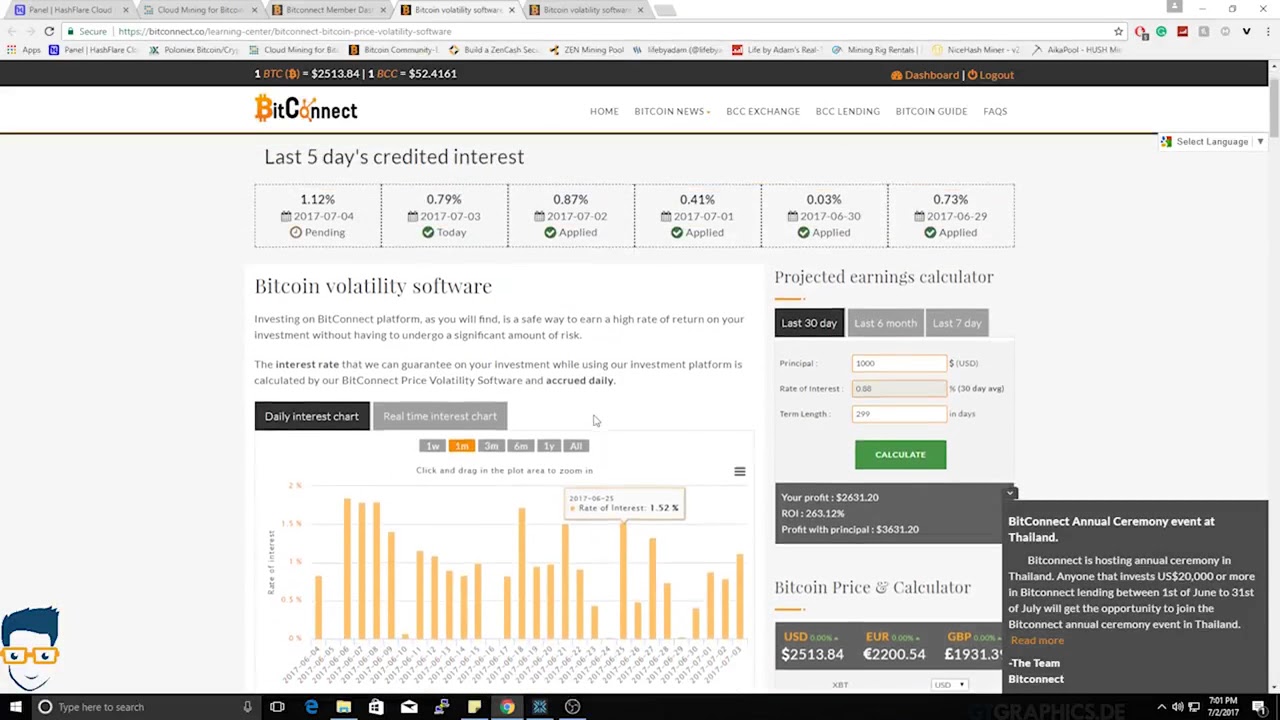The width and height of the screenshot is (1280, 720).
Task: Select the Last 6 month calculator tab
Action: [885, 323]
